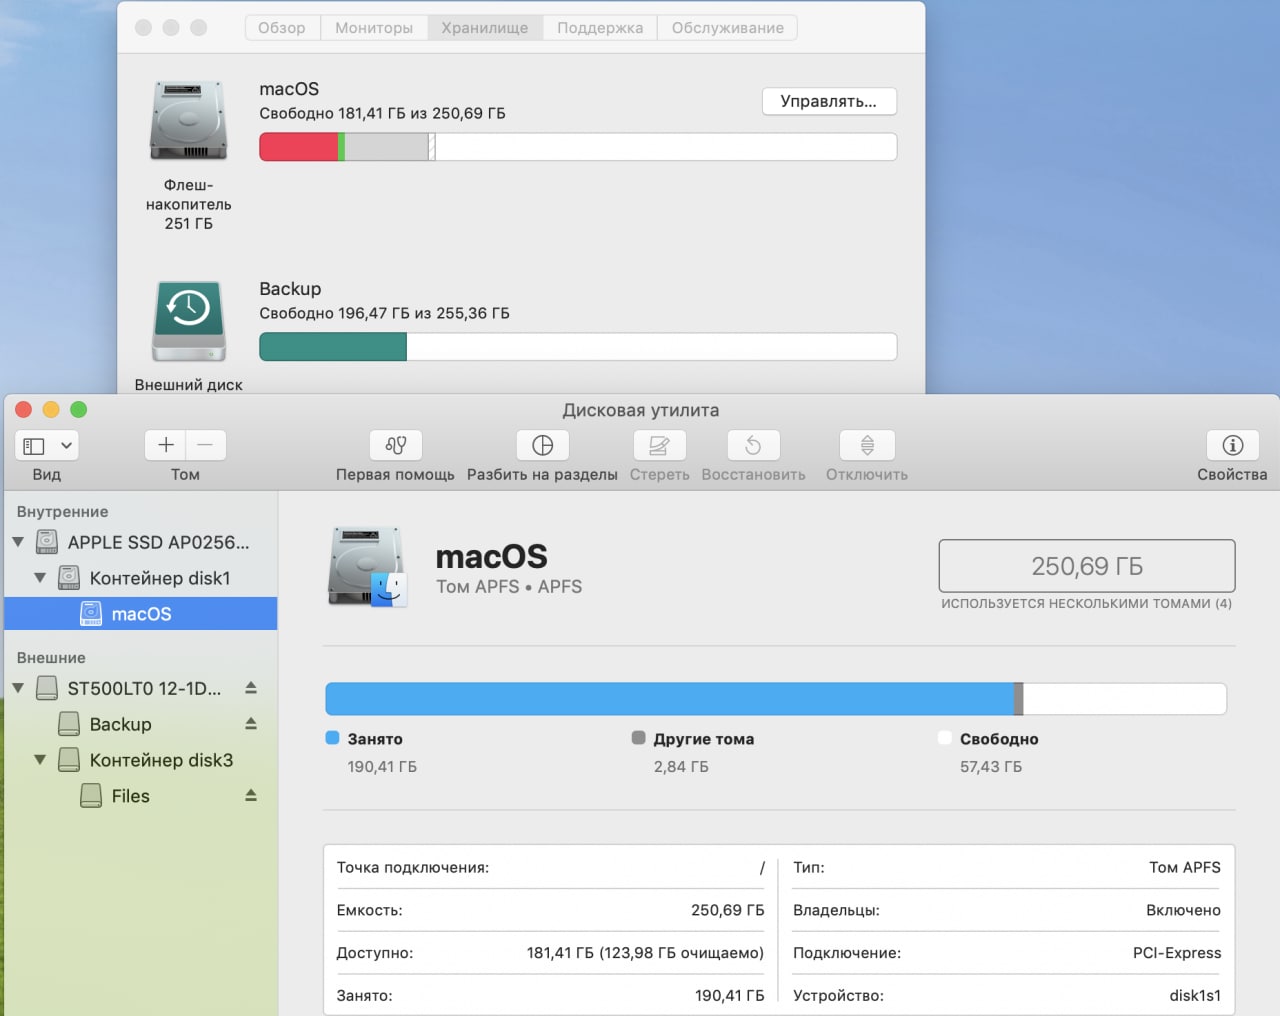This screenshot has width=1280, height=1016.
Task: Collapse the Контейнер disk1 tree item
Action: [40, 578]
